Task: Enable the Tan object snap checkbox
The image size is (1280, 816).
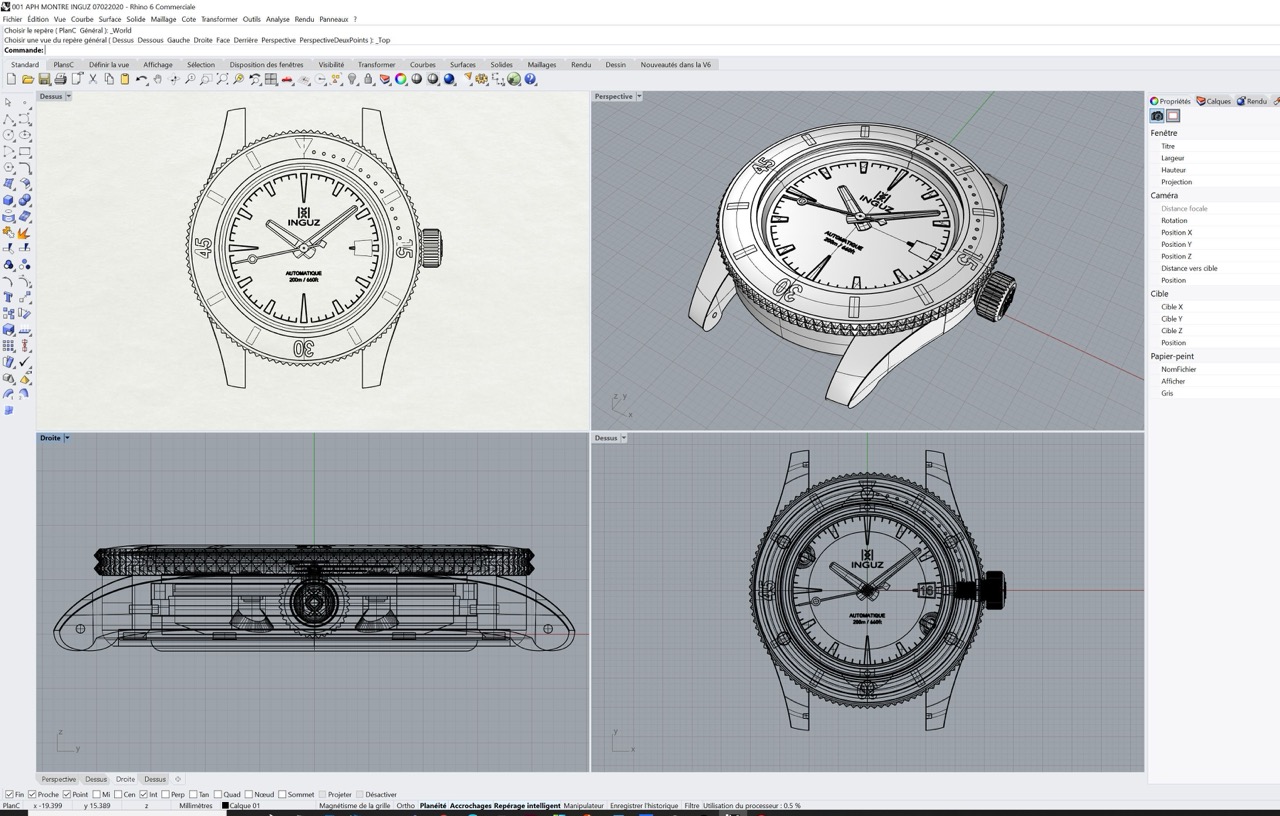Action: point(193,794)
